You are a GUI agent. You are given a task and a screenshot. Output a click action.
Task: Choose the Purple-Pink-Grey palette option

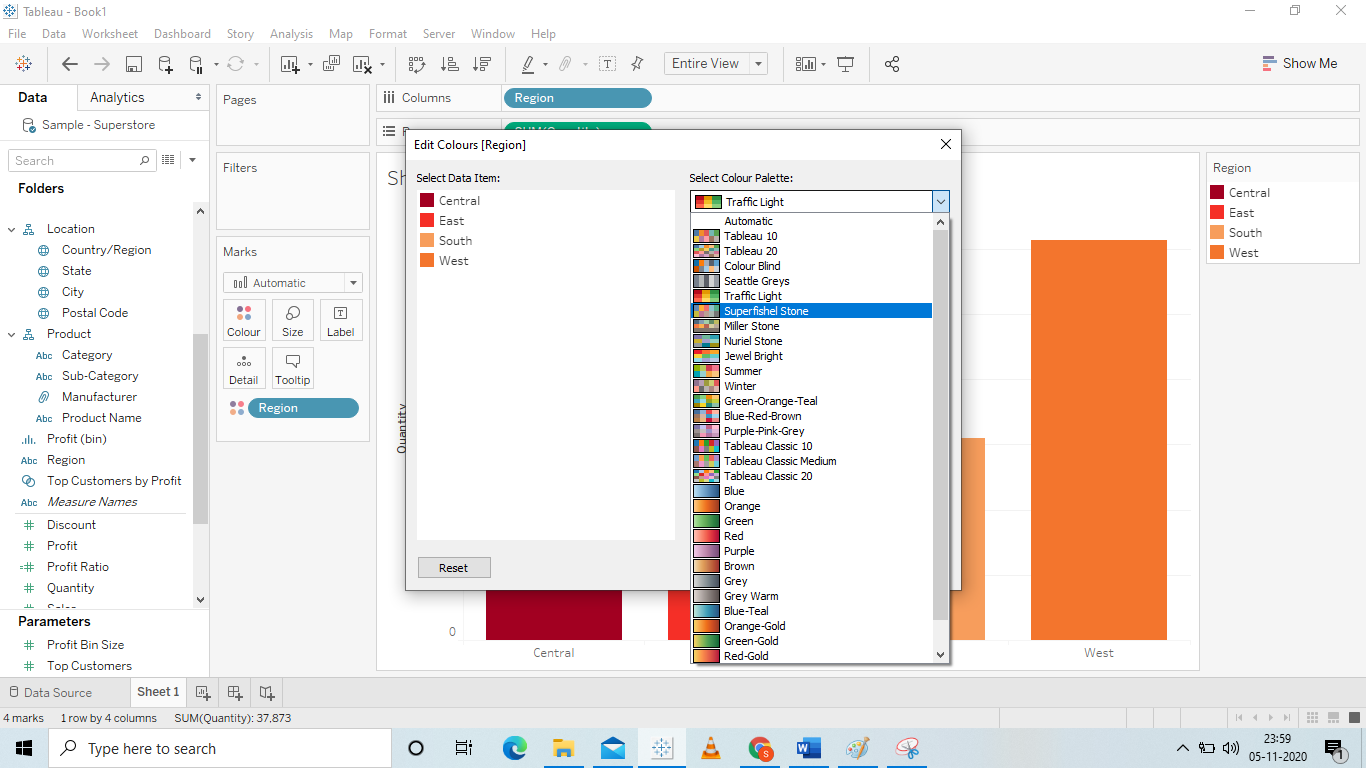(x=812, y=431)
